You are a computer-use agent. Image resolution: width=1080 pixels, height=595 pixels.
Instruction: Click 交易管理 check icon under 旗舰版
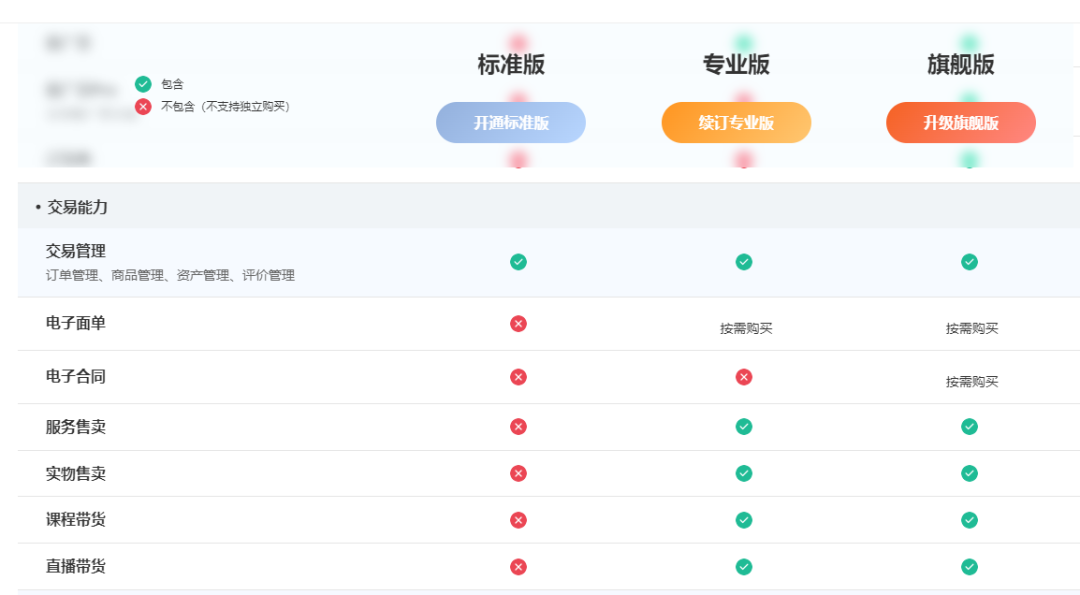969,262
